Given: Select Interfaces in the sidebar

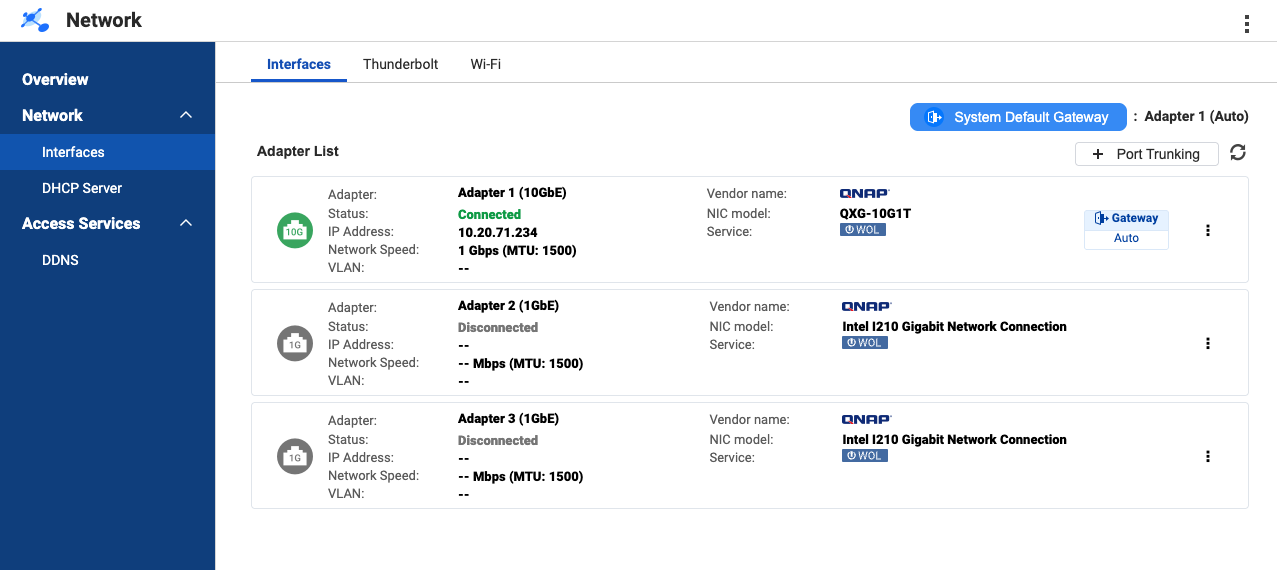Looking at the screenshot, I should 107,152.
